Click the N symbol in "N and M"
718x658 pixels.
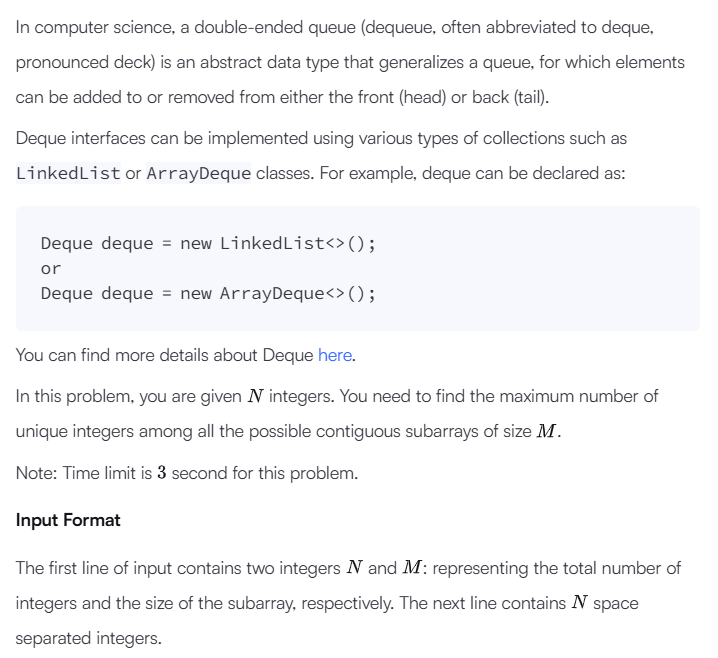[354, 568]
